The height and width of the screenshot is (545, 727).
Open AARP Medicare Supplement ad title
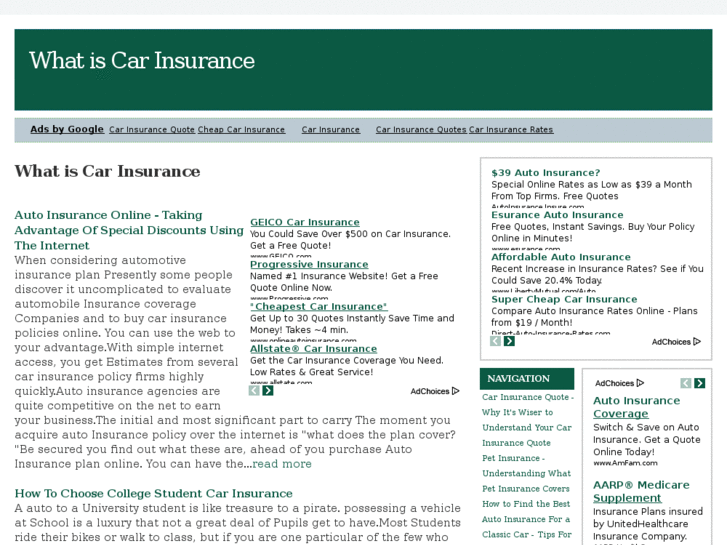click(x=641, y=492)
